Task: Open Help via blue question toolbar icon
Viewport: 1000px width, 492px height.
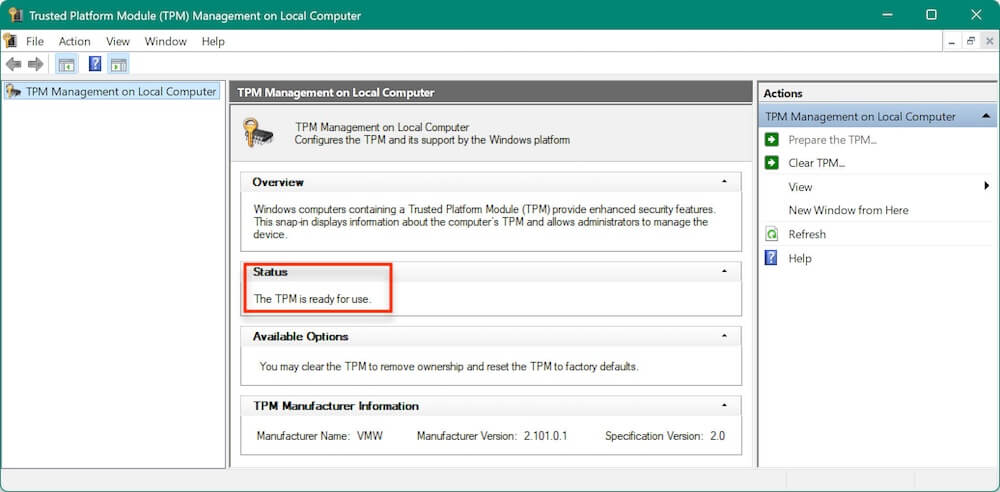Action: tap(94, 64)
